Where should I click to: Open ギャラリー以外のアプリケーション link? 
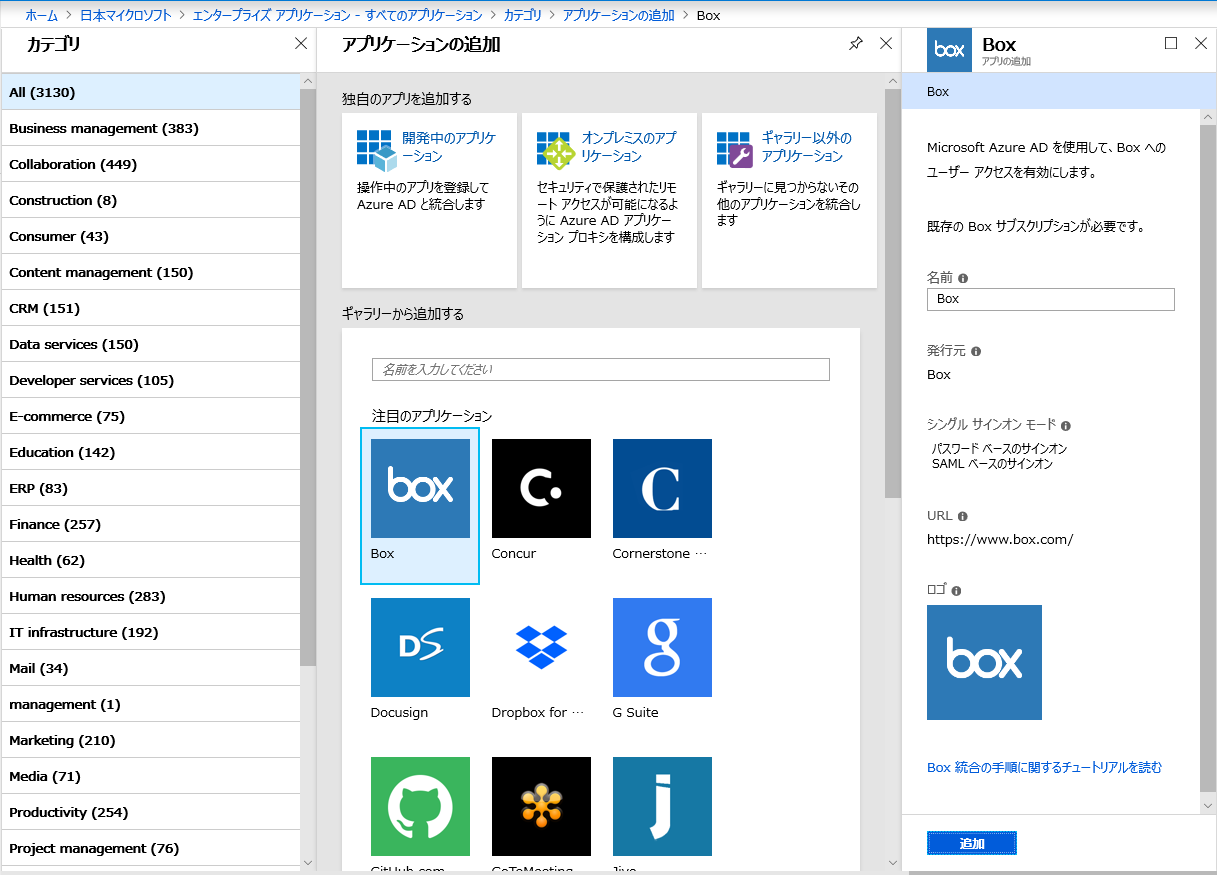click(x=807, y=147)
